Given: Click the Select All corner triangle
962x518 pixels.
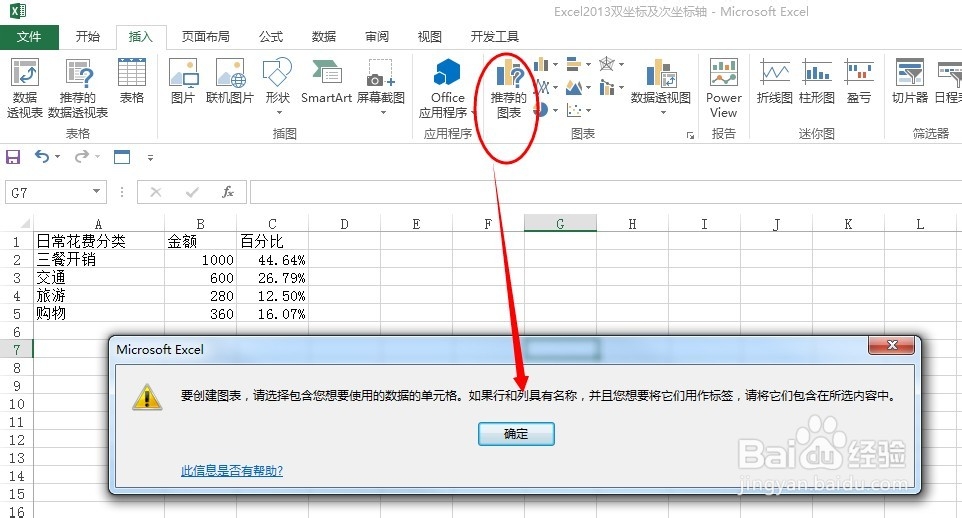Looking at the screenshot, I should click(25, 223).
